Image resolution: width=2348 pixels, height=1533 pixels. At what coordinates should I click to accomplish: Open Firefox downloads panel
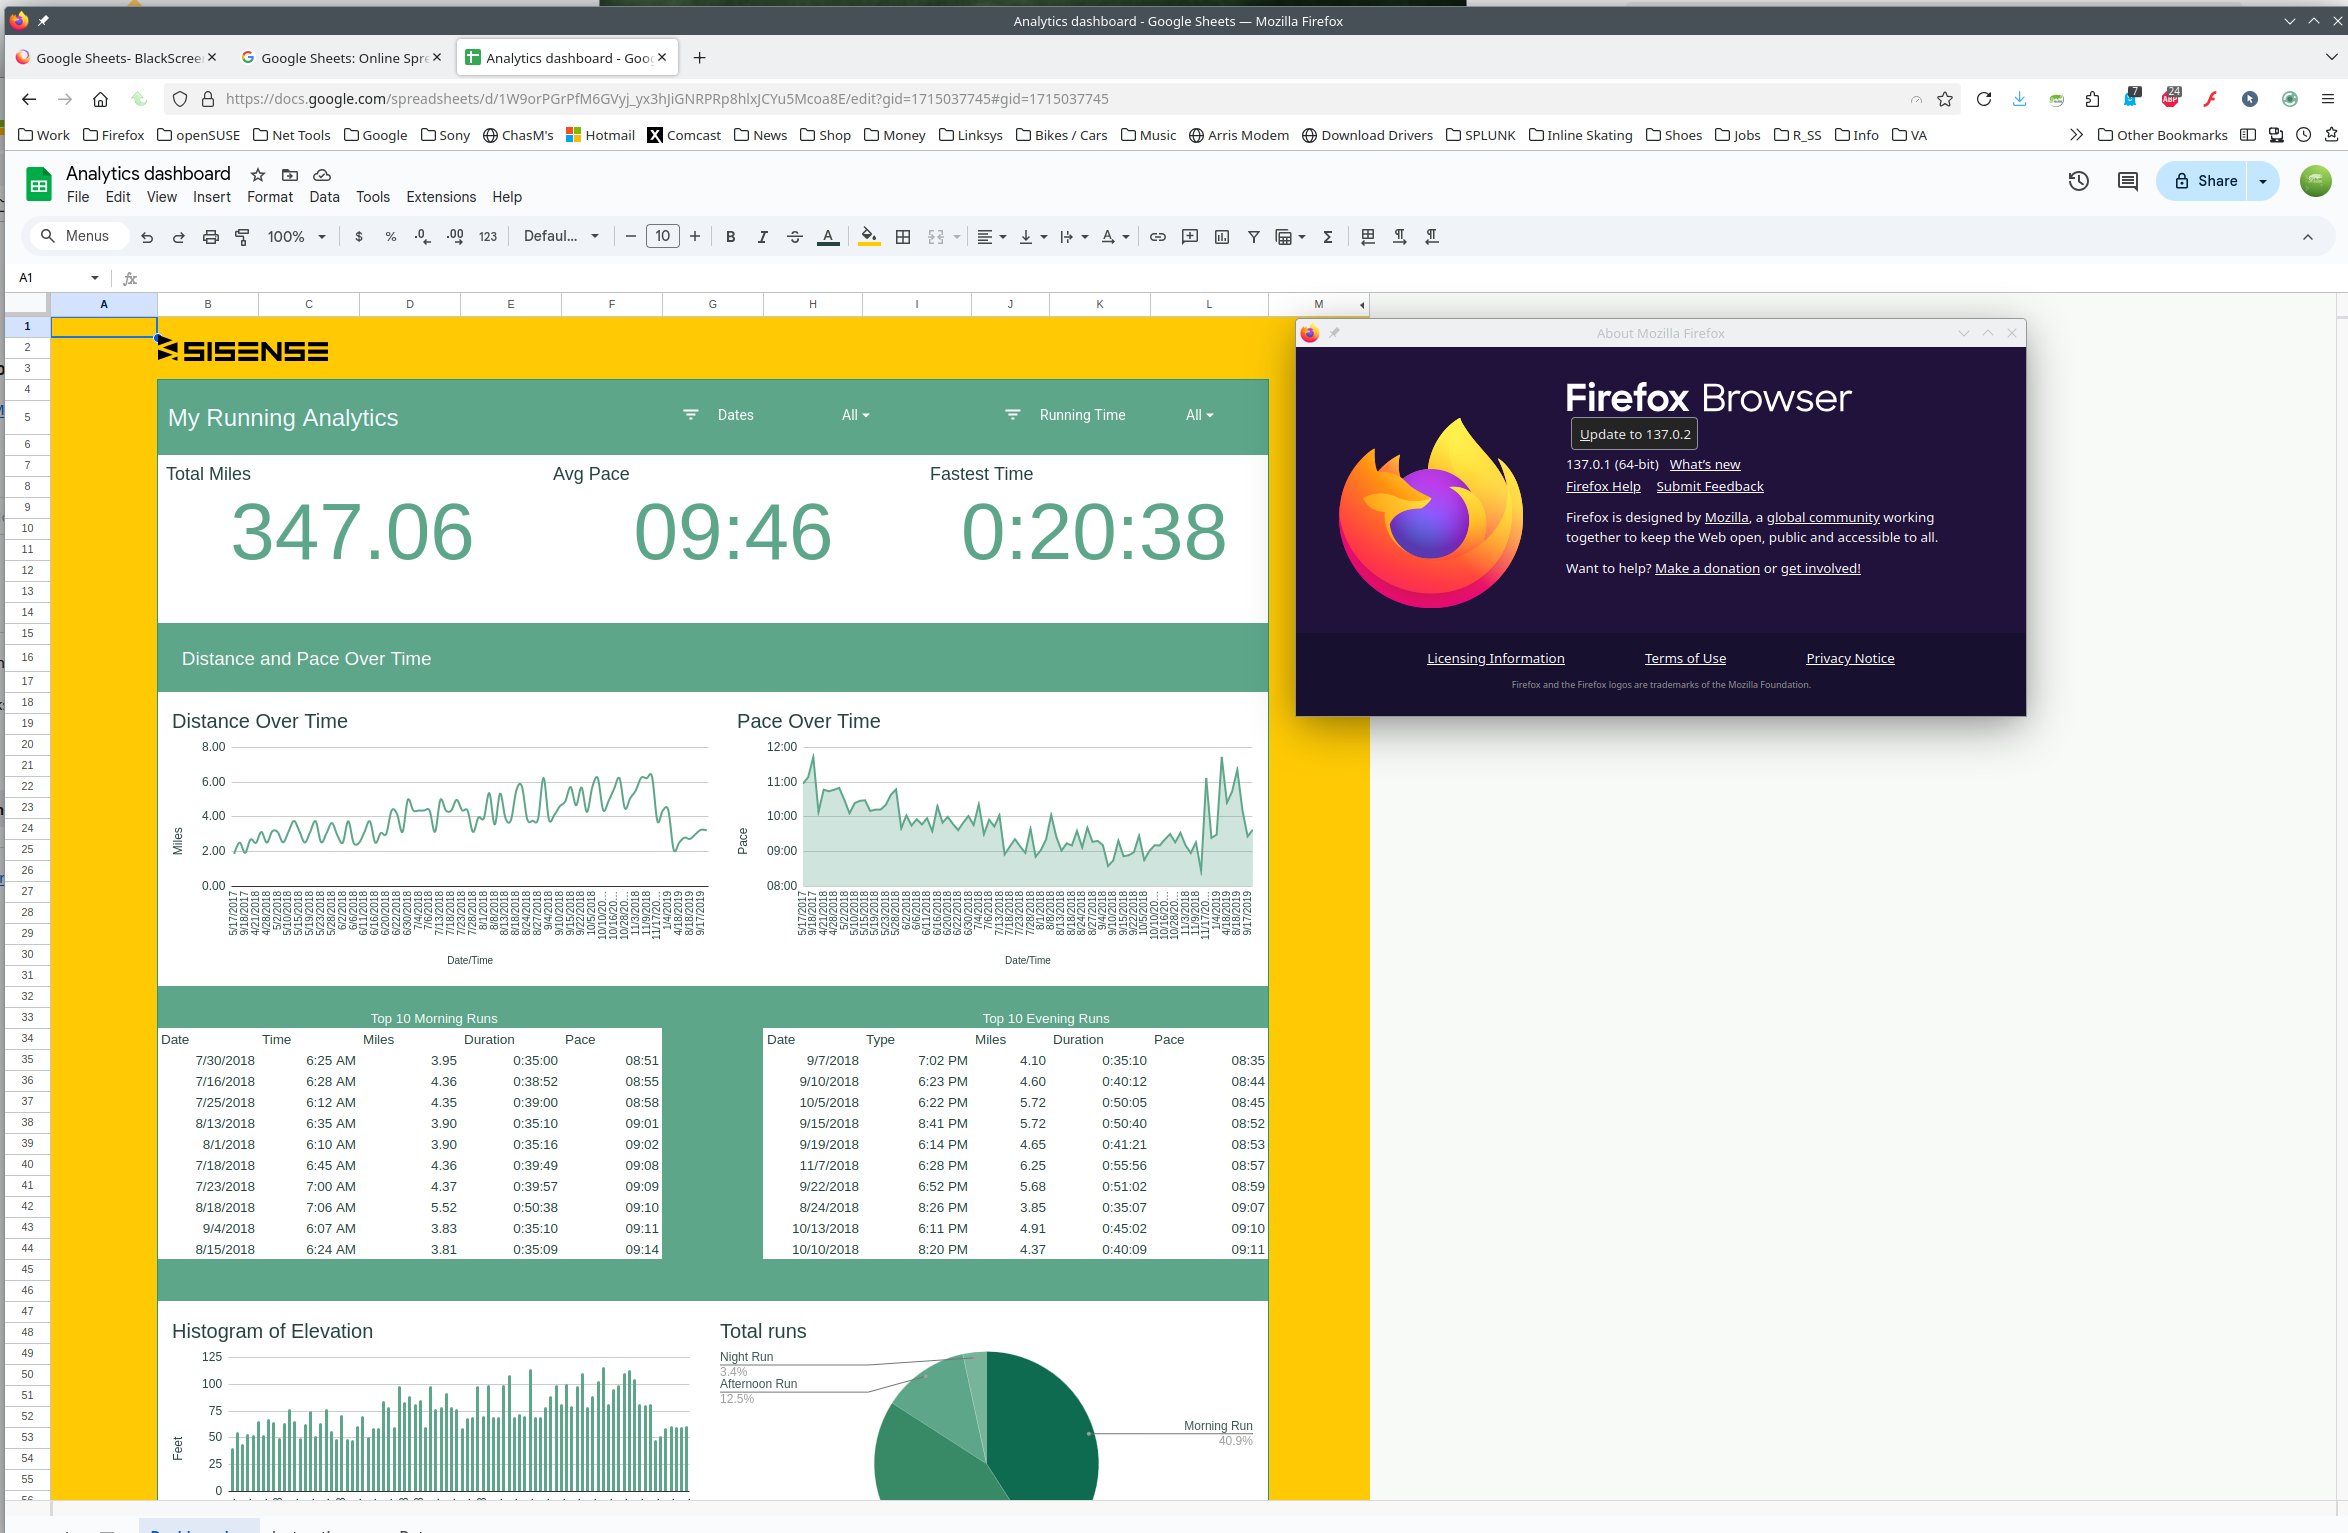(2020, 99)
